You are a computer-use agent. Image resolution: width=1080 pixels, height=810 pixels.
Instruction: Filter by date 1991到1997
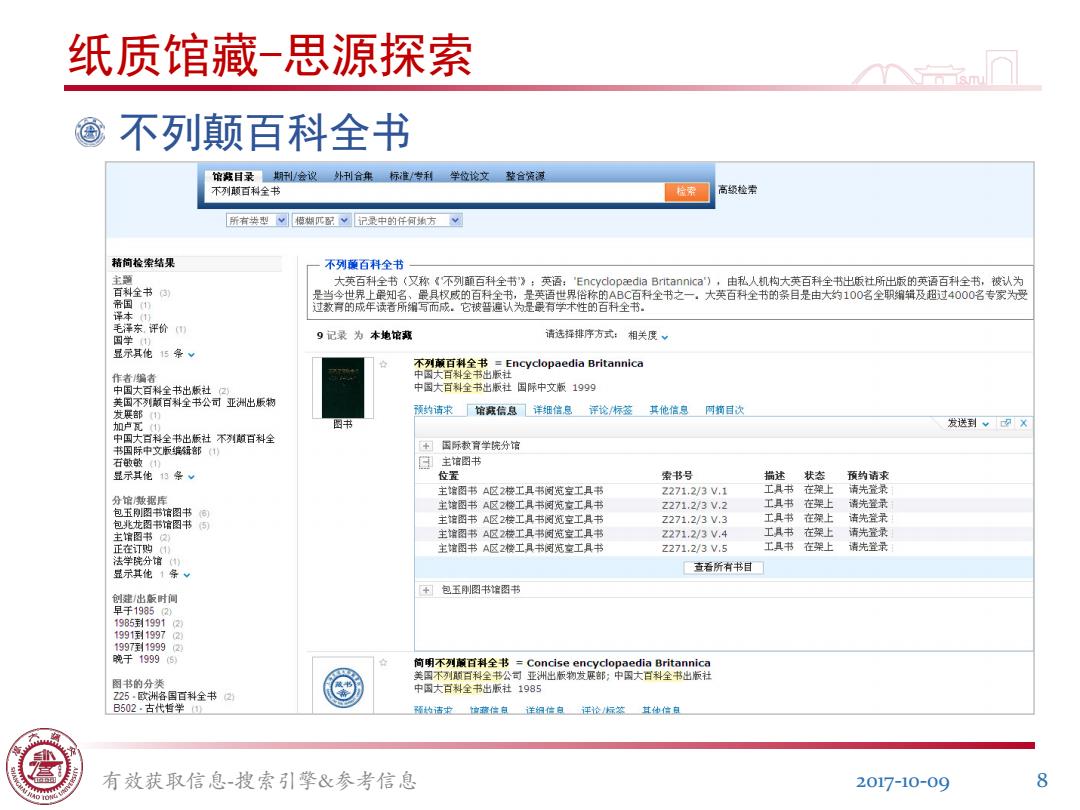148,636
